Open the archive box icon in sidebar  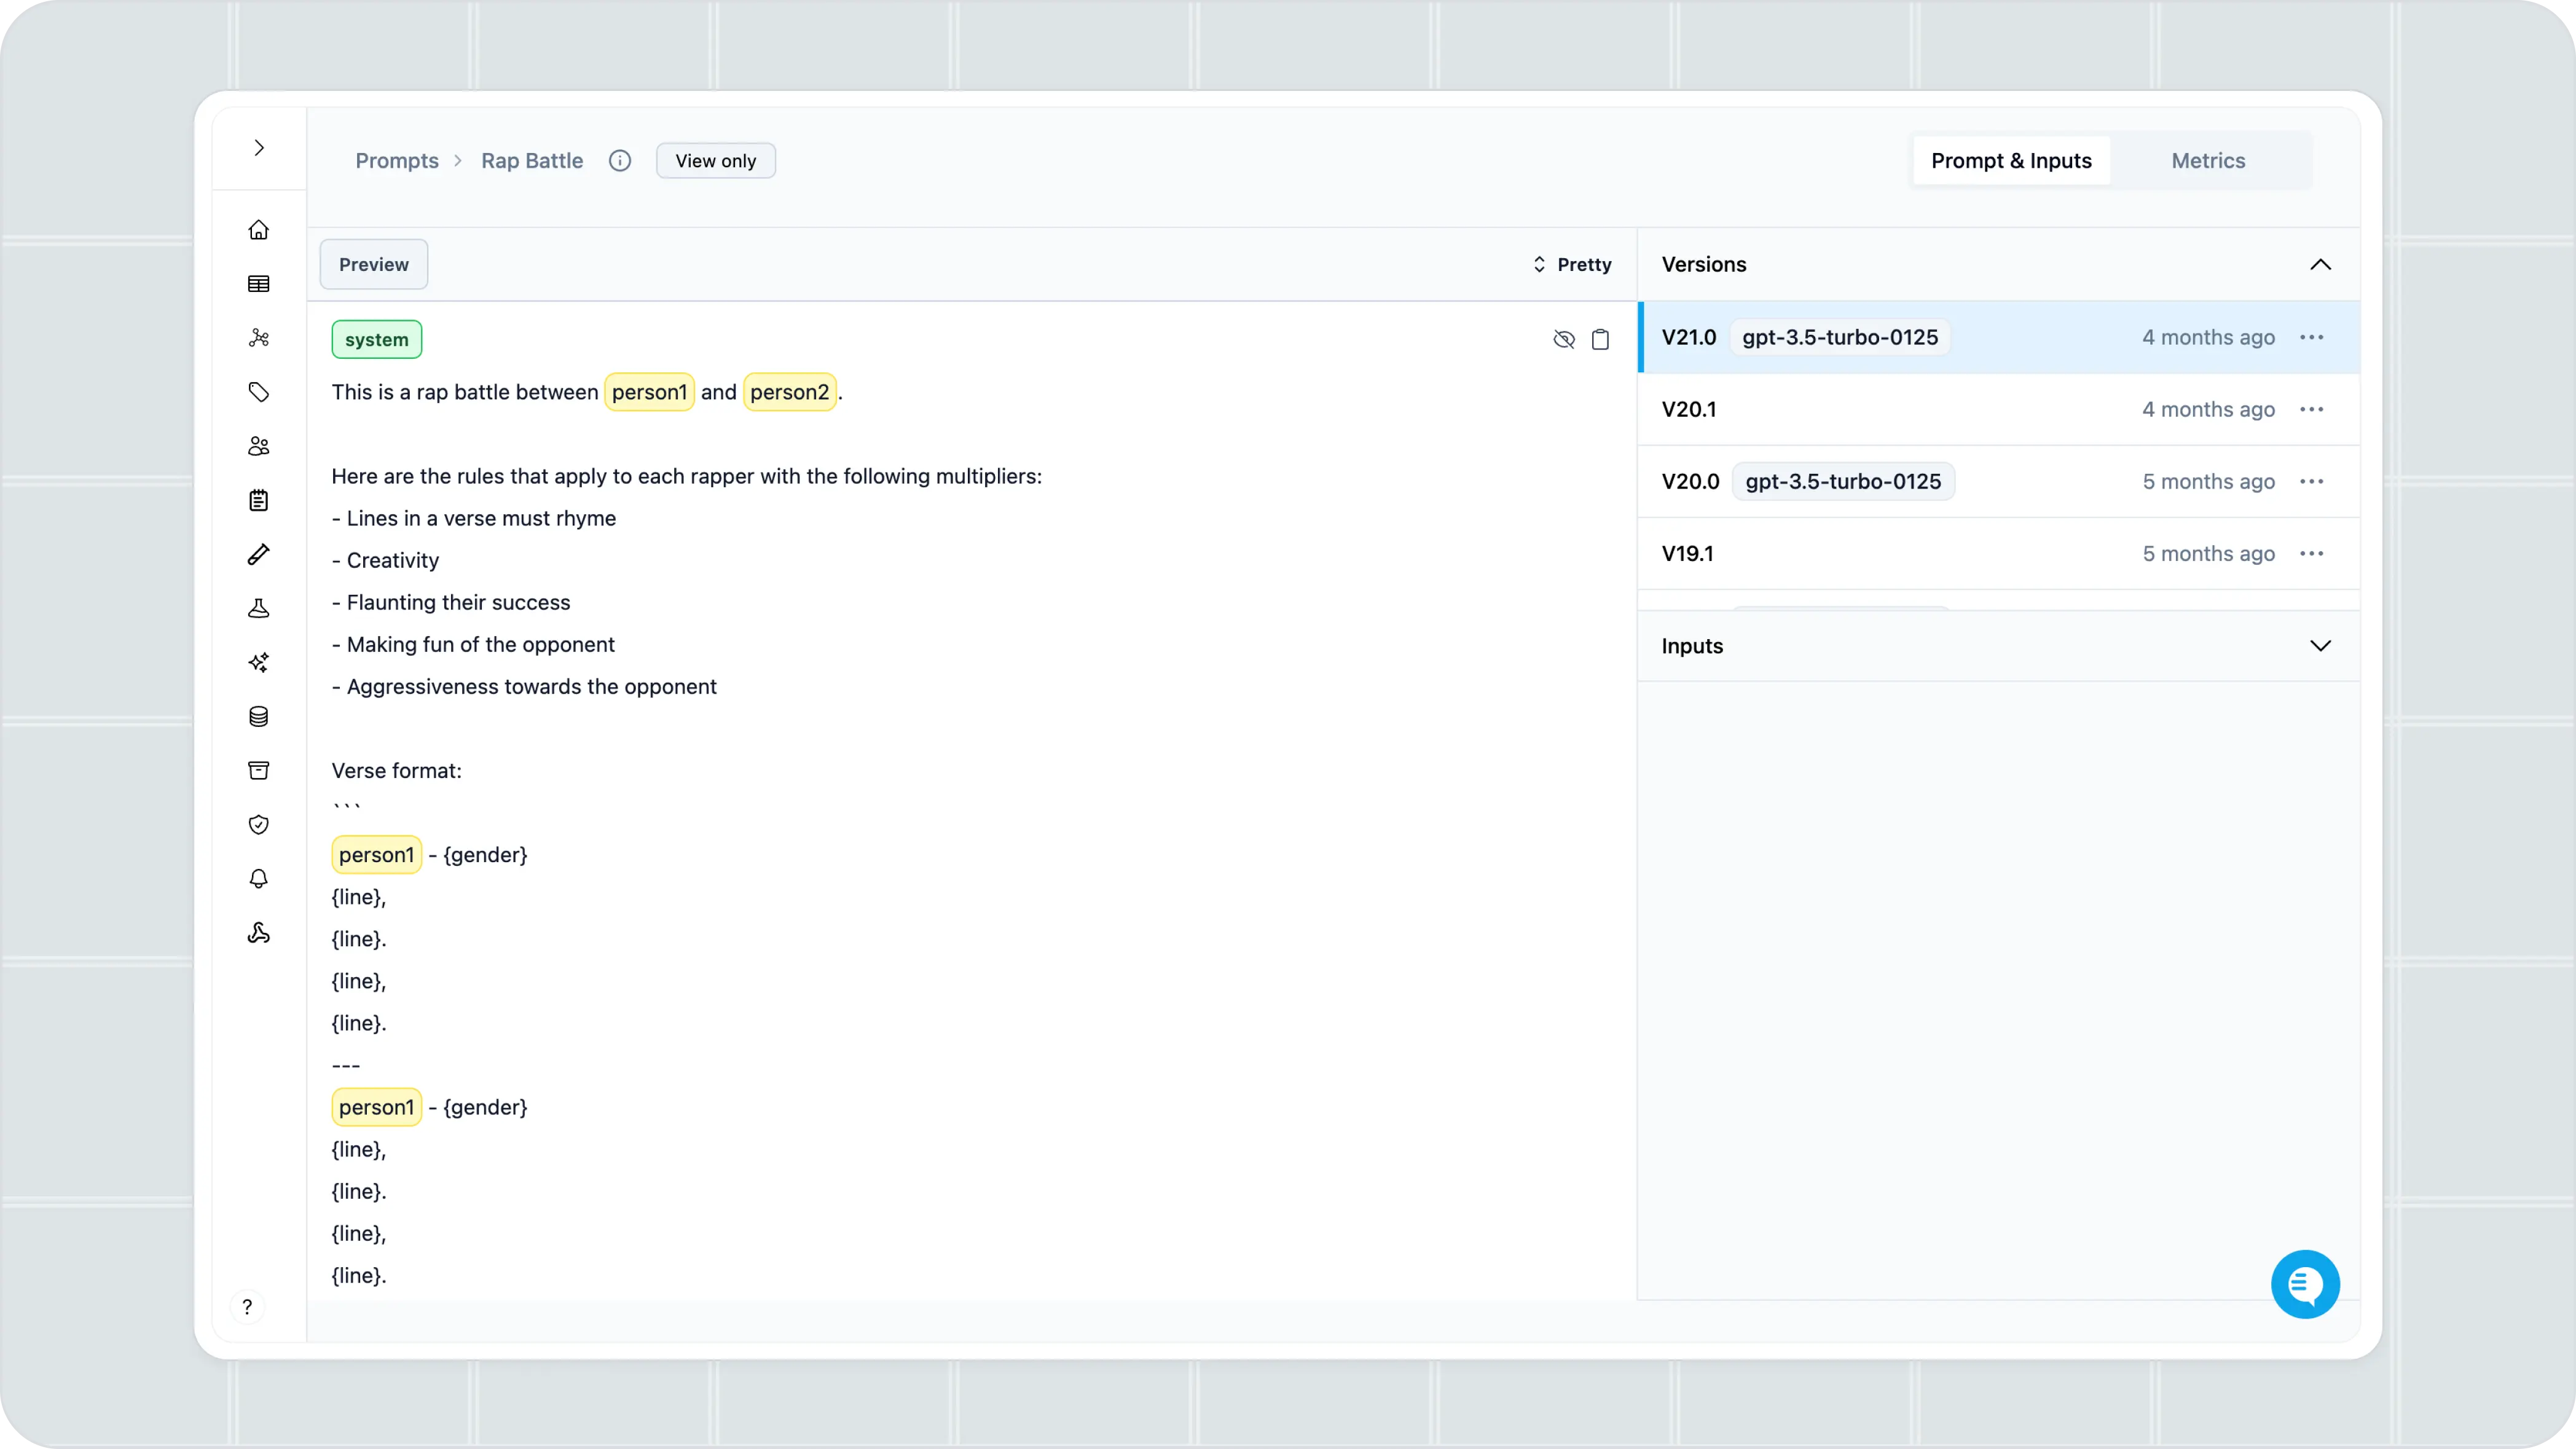259,770
